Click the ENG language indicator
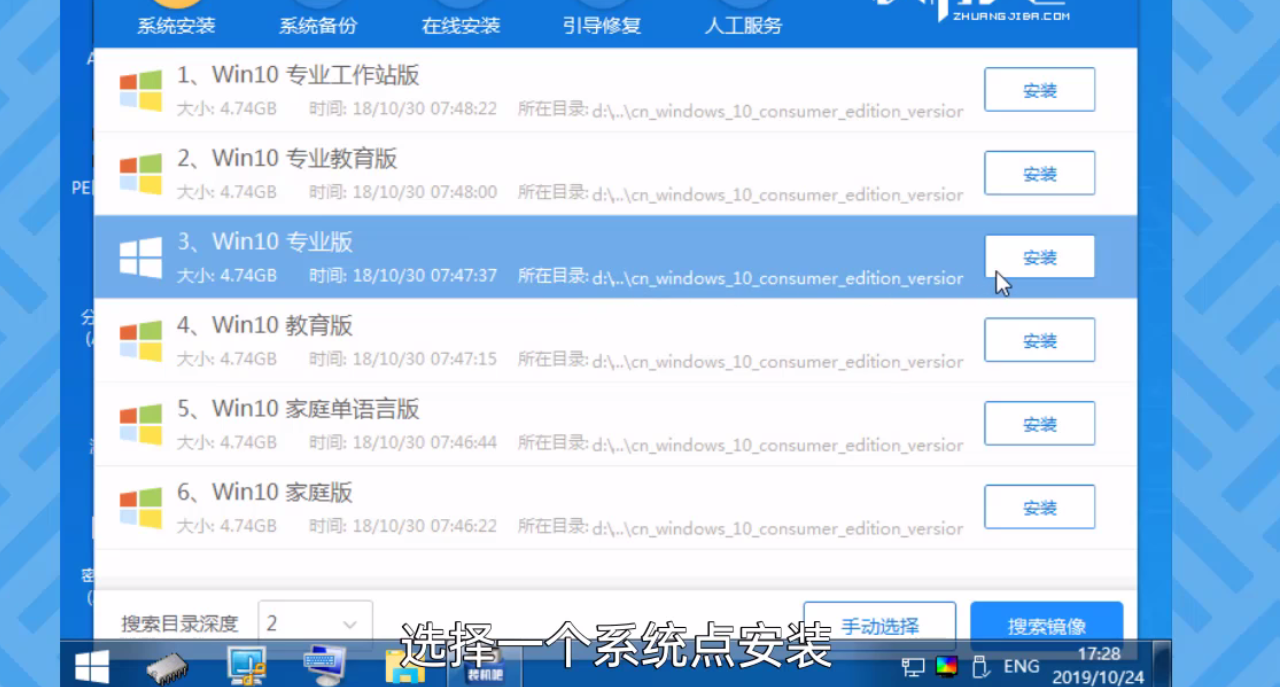The height and width of the screenshot is (687, 1280). pyautogui.click(x=1021, y=666)
